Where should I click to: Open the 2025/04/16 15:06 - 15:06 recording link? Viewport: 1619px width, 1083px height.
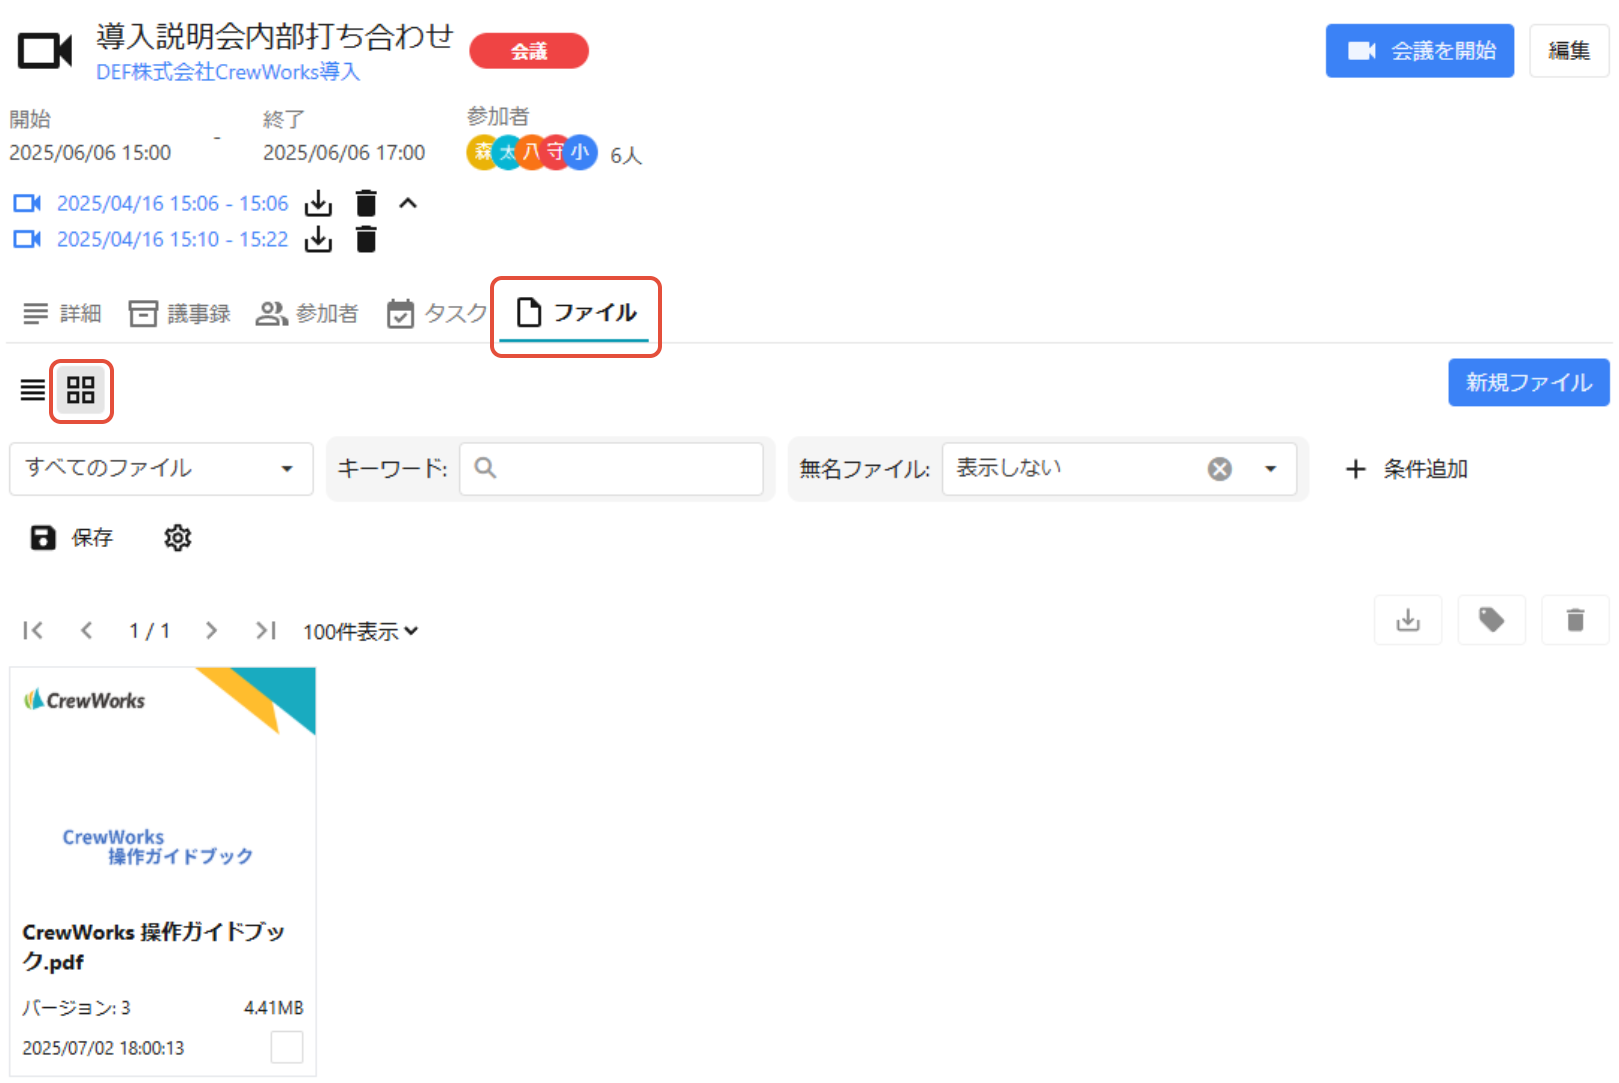(172, 203)
